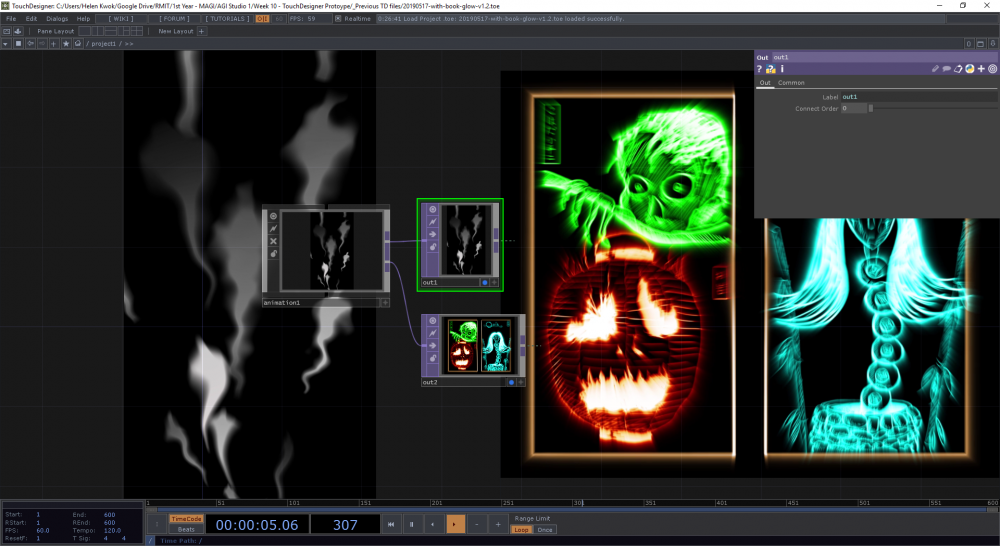The width and height of the screenshot is (1000, 546).
Task: Jump to timeline start
Action: [x=391, y=524]
